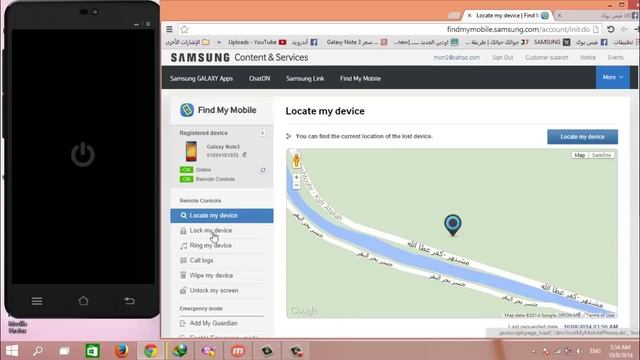Screen dimensions: 640x360
Task: Open the Chrome hamburger menu
Action: [169, 29]
